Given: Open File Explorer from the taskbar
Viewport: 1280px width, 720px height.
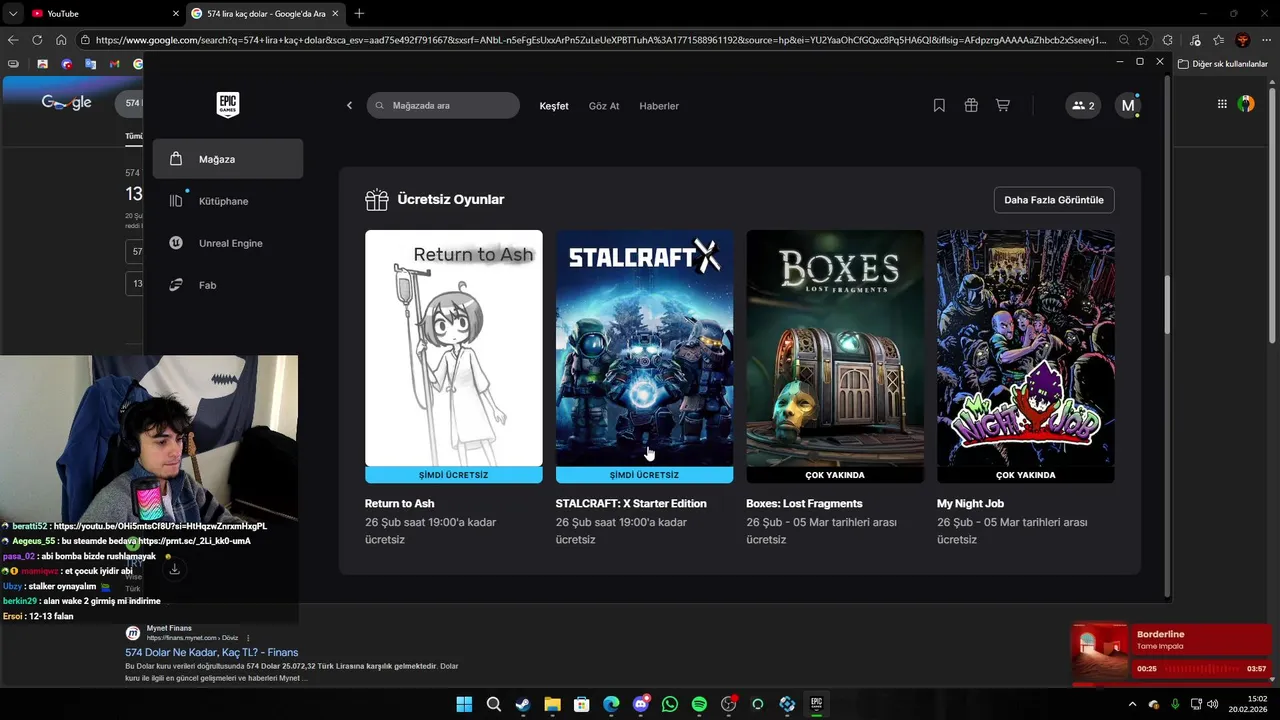Looking at the screenshot, I should coord(552,704).
